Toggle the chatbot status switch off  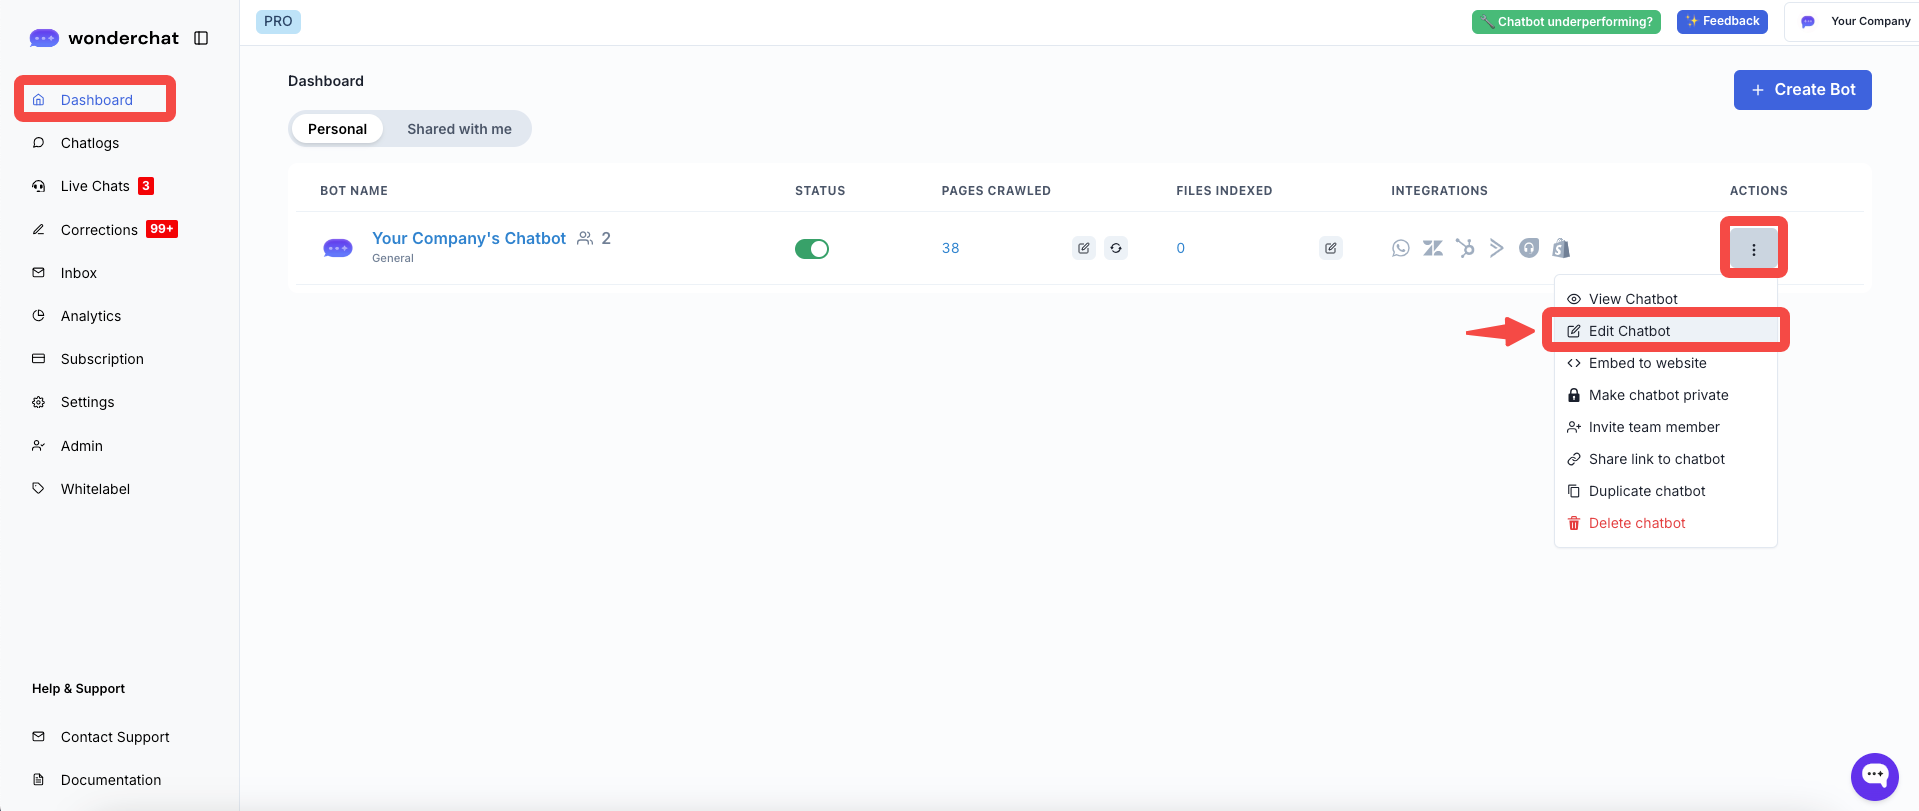812,249
